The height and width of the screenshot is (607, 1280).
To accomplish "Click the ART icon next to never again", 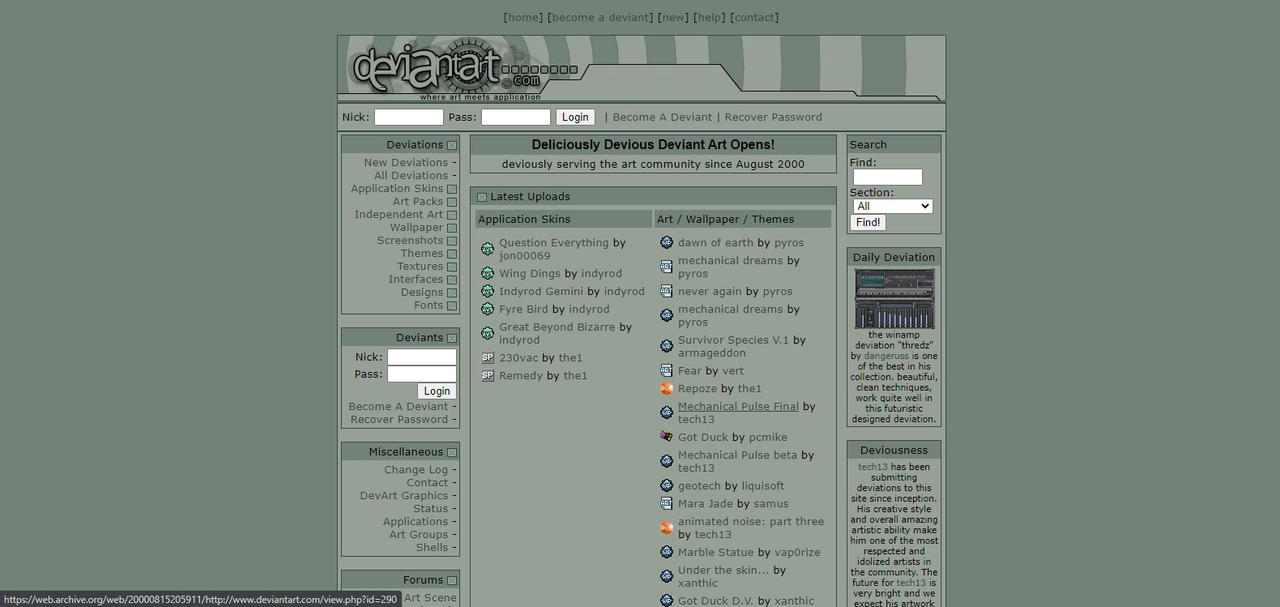I will coord(666,291).
